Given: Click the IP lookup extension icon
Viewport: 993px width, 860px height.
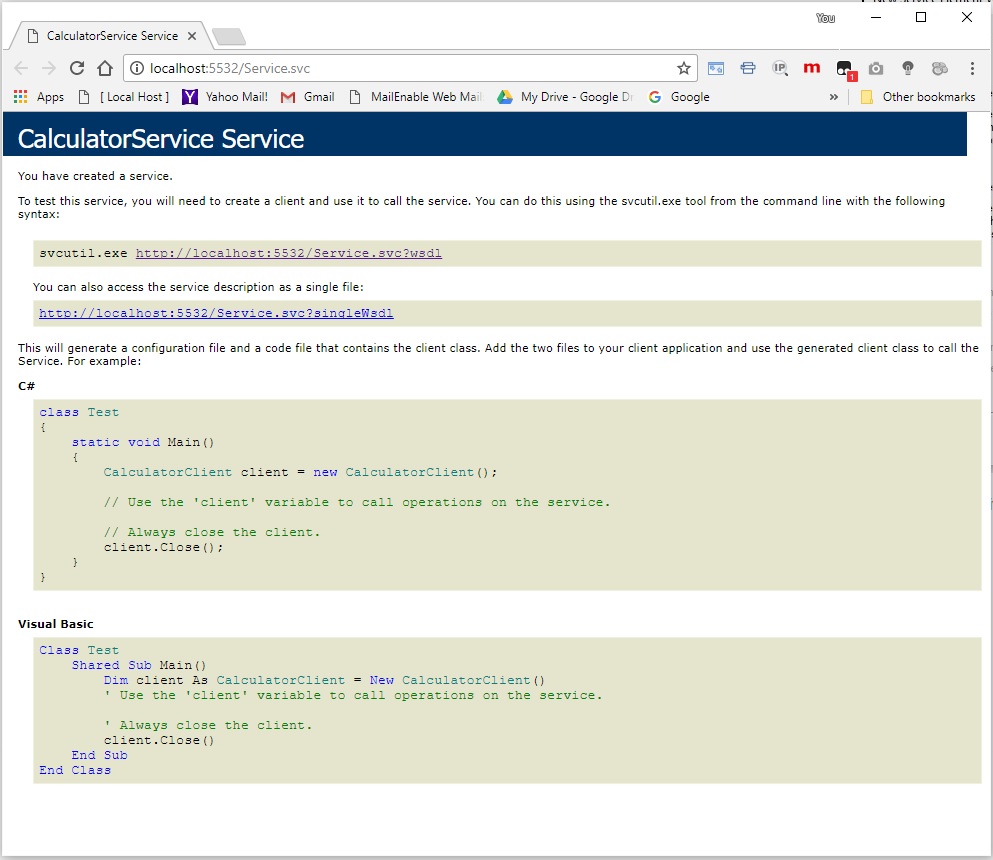Looking at the screenshot, I should pos(780,68).
